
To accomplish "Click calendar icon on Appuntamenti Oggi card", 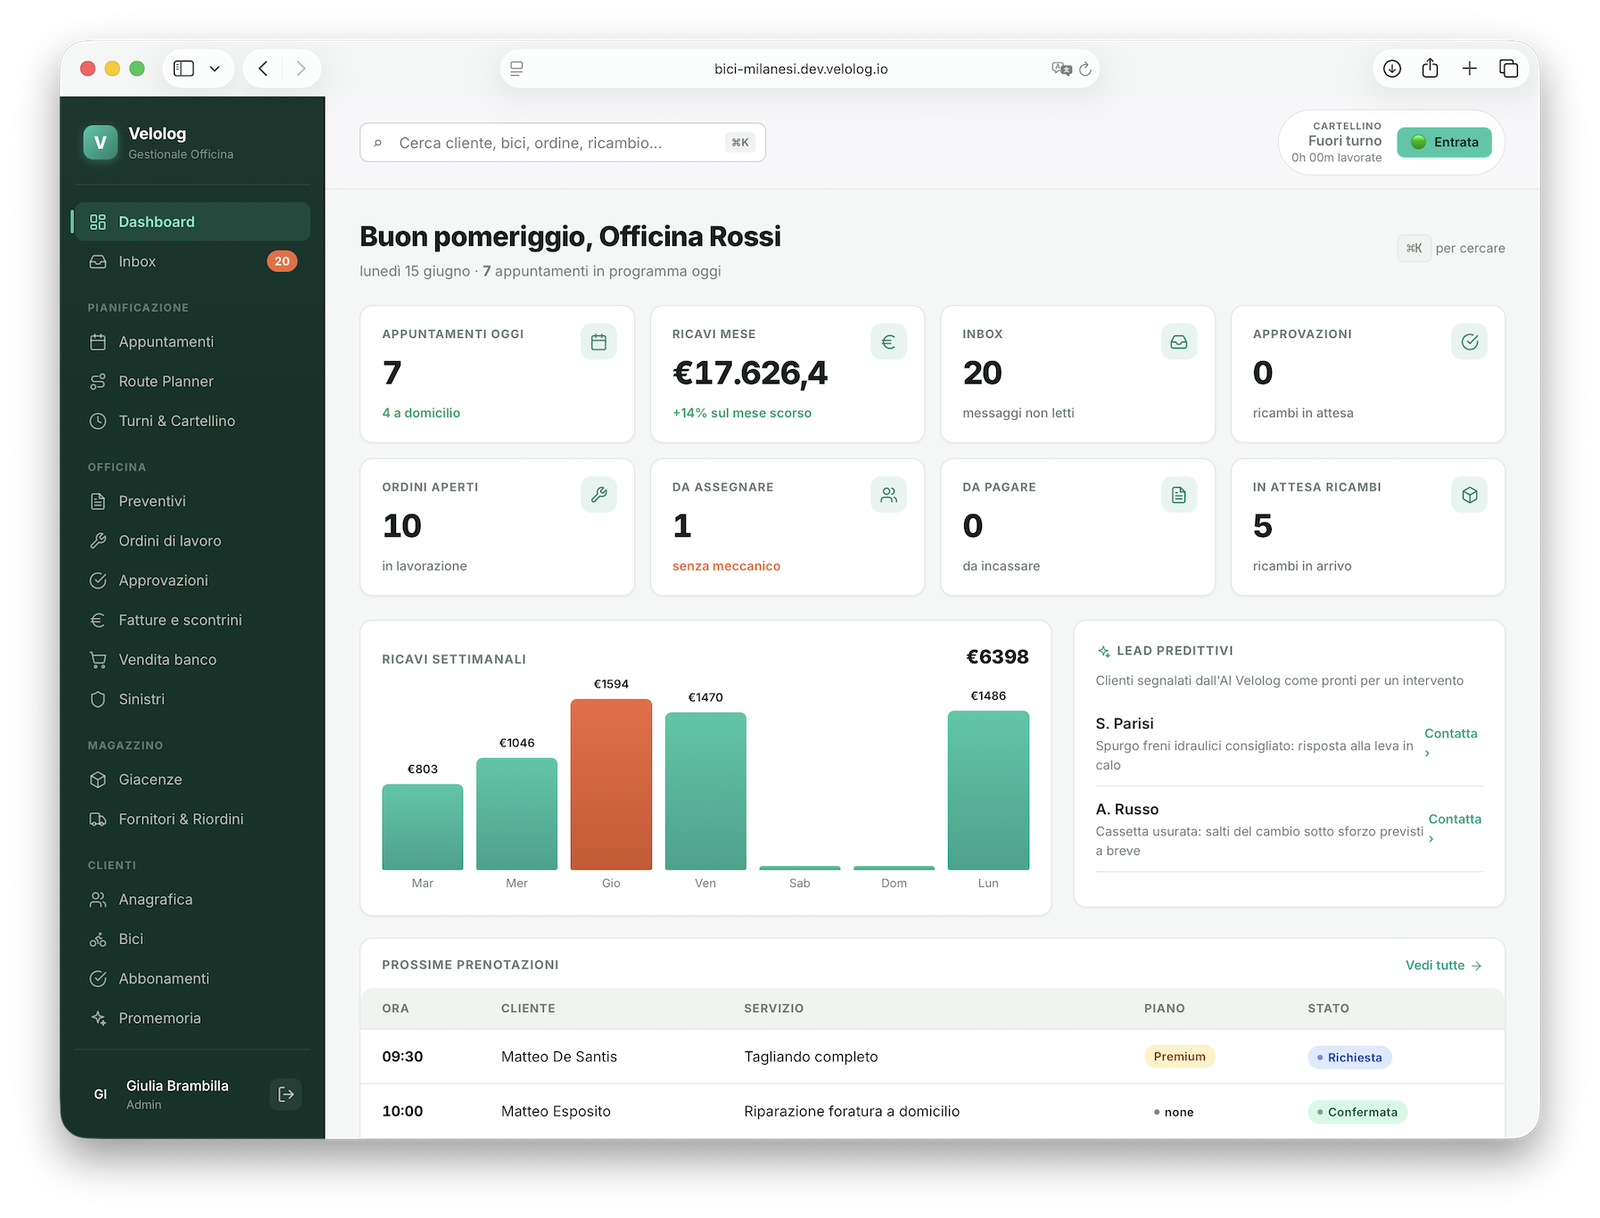I will [599, 342].
